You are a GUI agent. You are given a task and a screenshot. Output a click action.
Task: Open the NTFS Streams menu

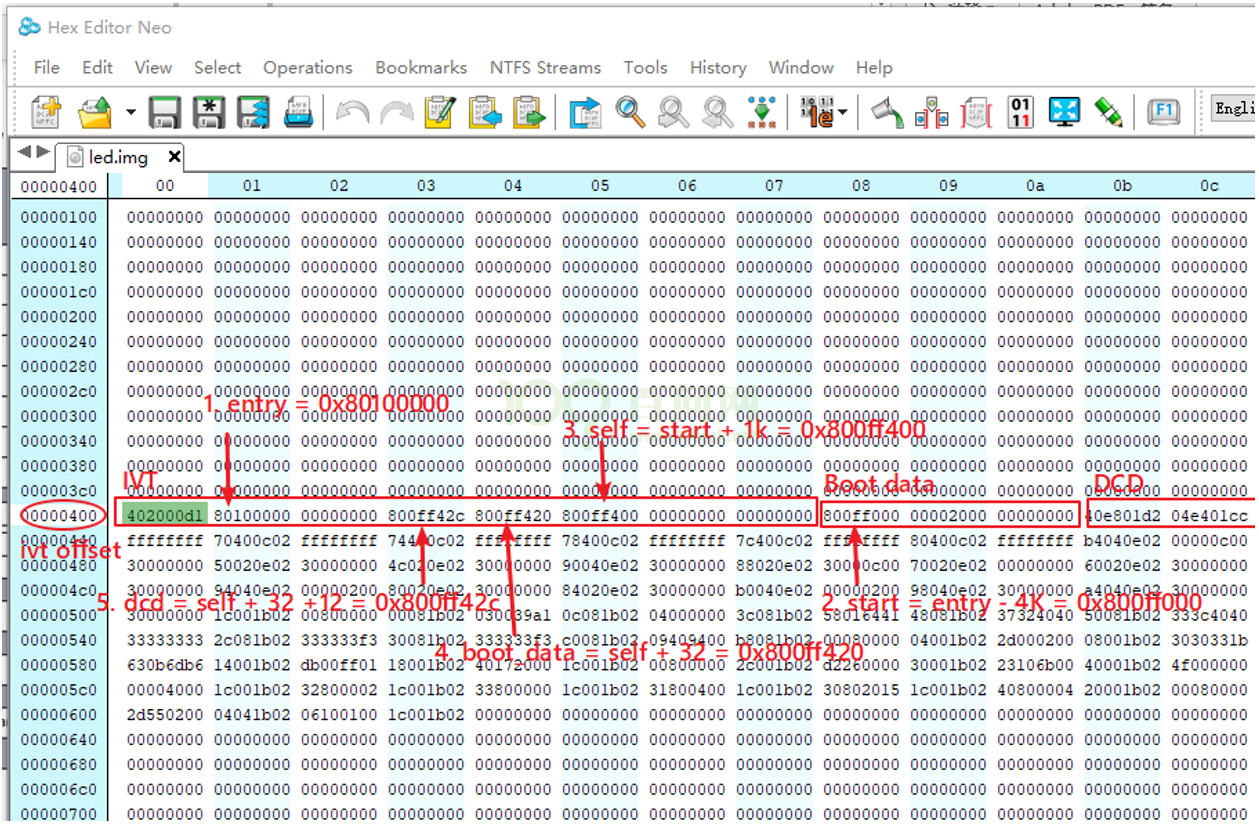[545, 68]
